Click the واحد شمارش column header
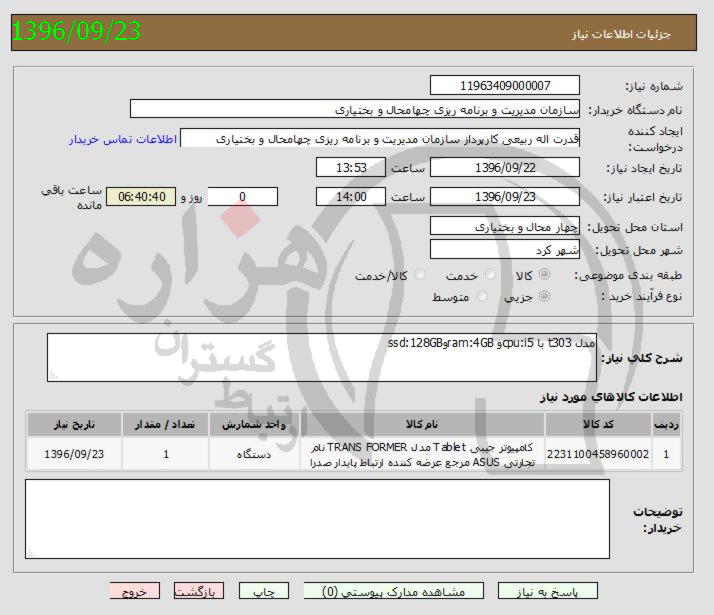The width and height of the screenshot is (714, 615). pyautogui.click(x=254, y=424)
